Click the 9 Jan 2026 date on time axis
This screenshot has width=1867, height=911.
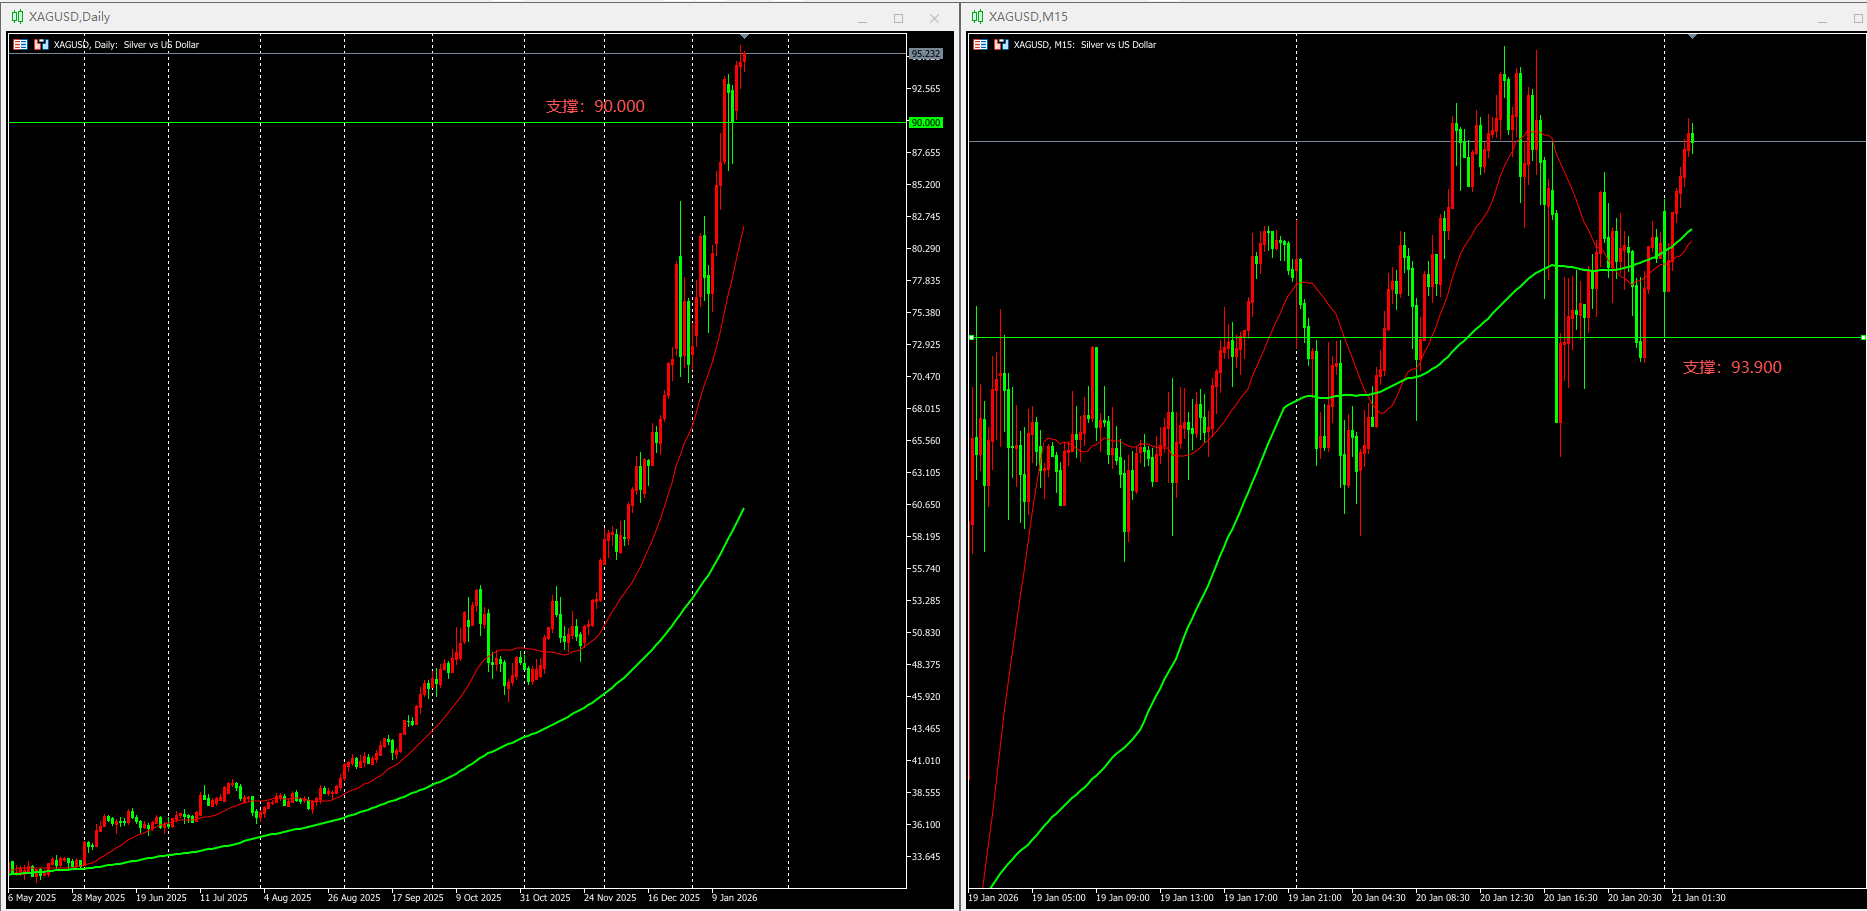click(734, 897)
